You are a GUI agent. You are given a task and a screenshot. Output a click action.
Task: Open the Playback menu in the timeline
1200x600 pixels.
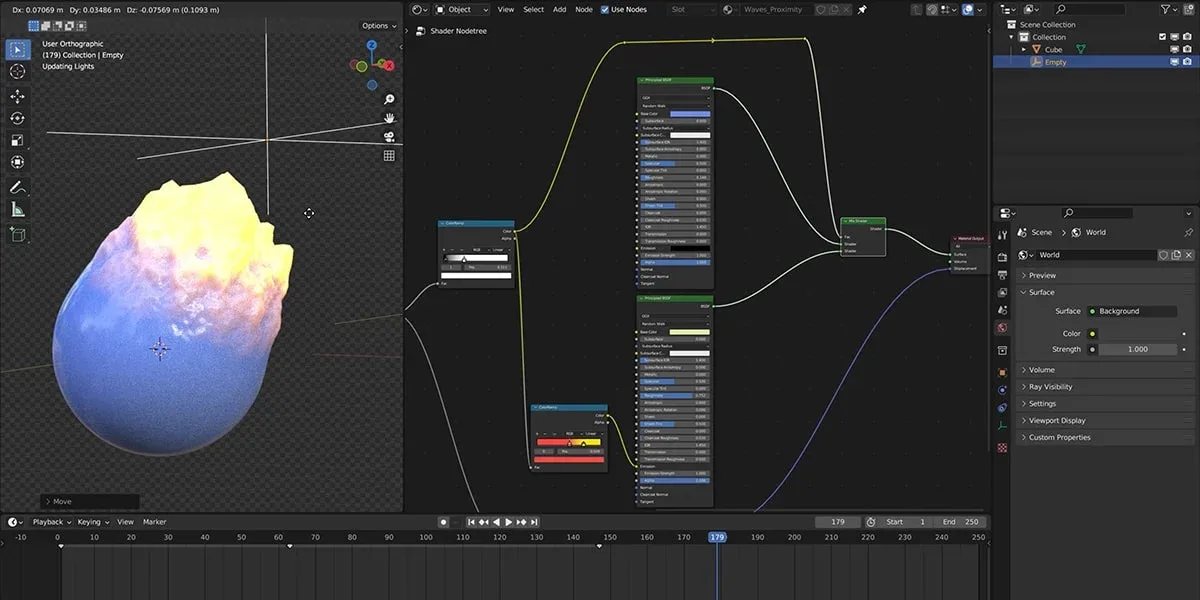(x=47, y=521)
